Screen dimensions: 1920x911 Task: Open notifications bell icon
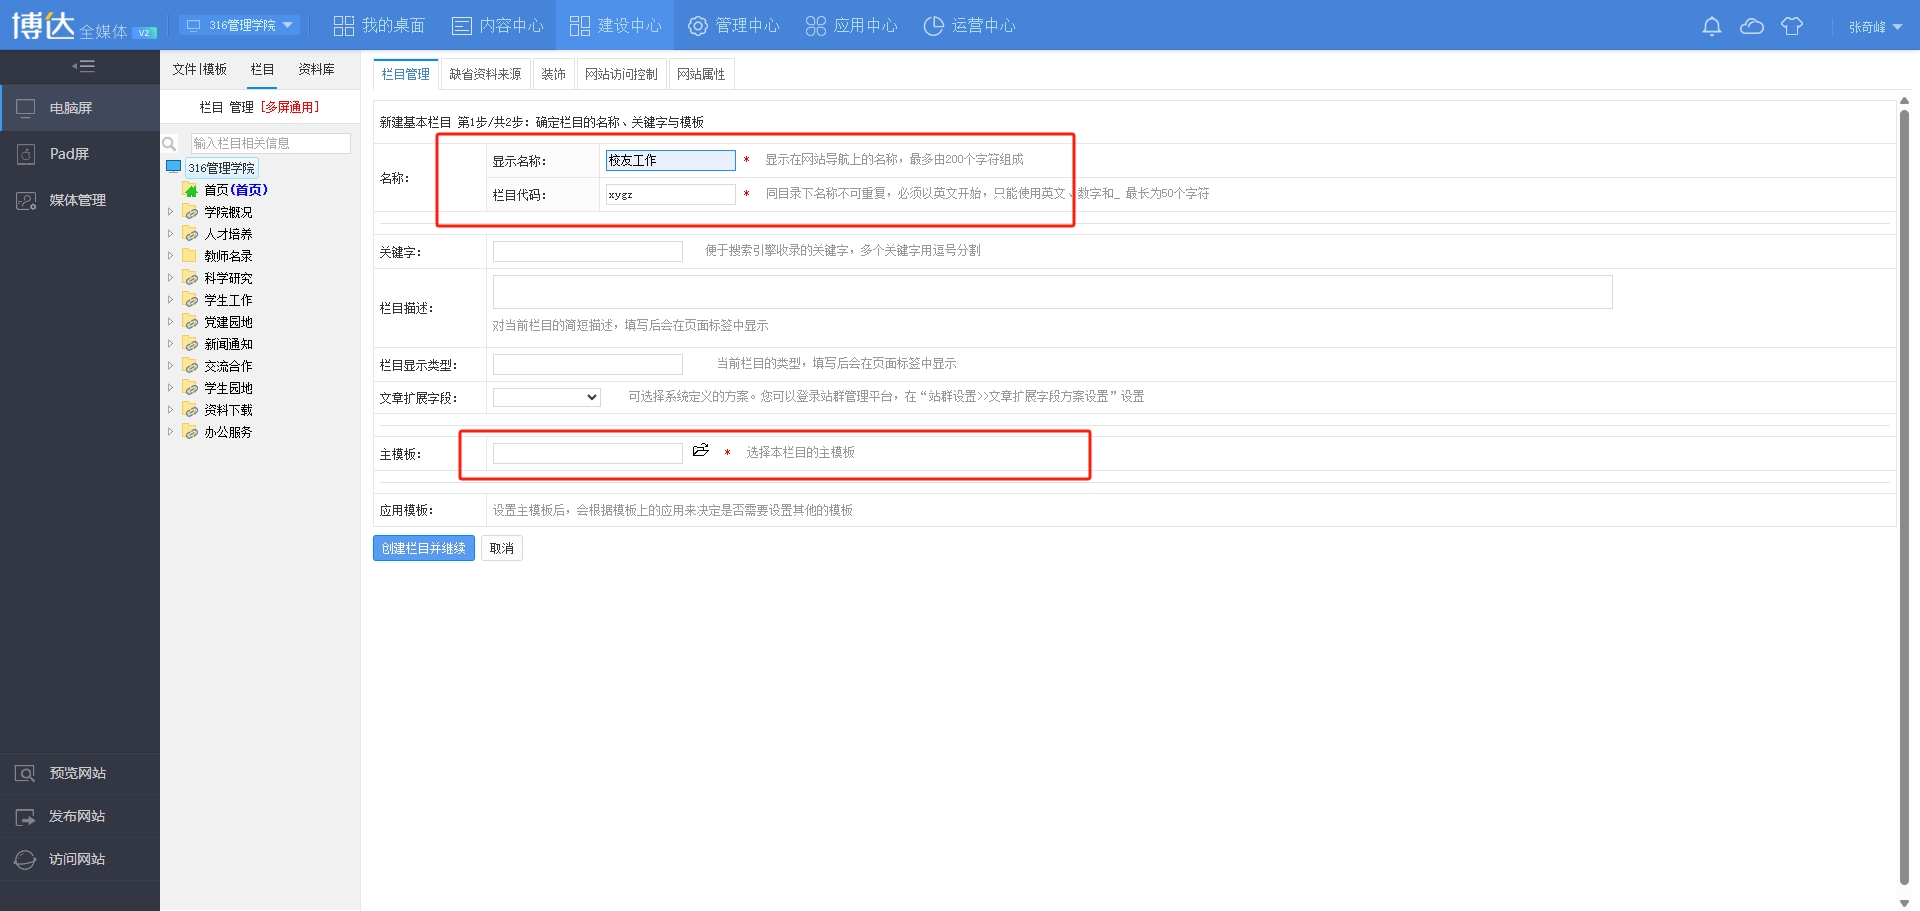[x=1712, y=26]
